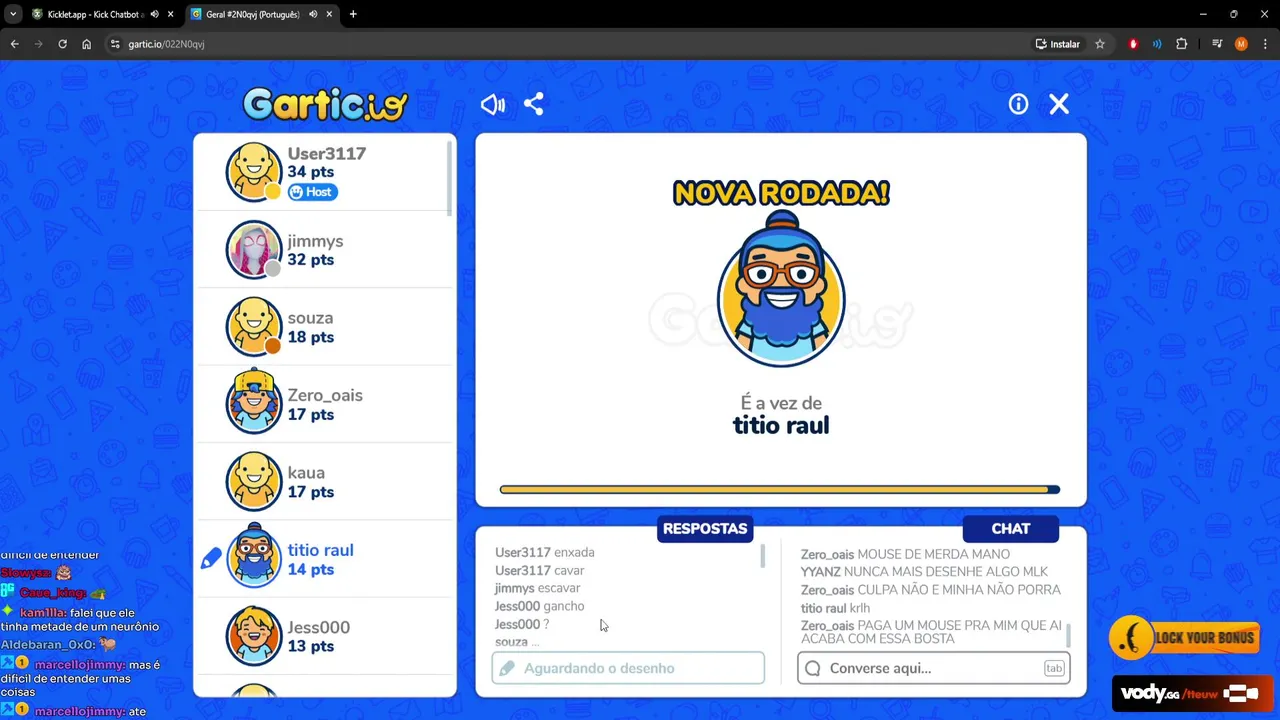Mute audio on the Geral #2N0qvj tab
The width and height of the screenshot is (1280, 720).
[x=313, y=14]
